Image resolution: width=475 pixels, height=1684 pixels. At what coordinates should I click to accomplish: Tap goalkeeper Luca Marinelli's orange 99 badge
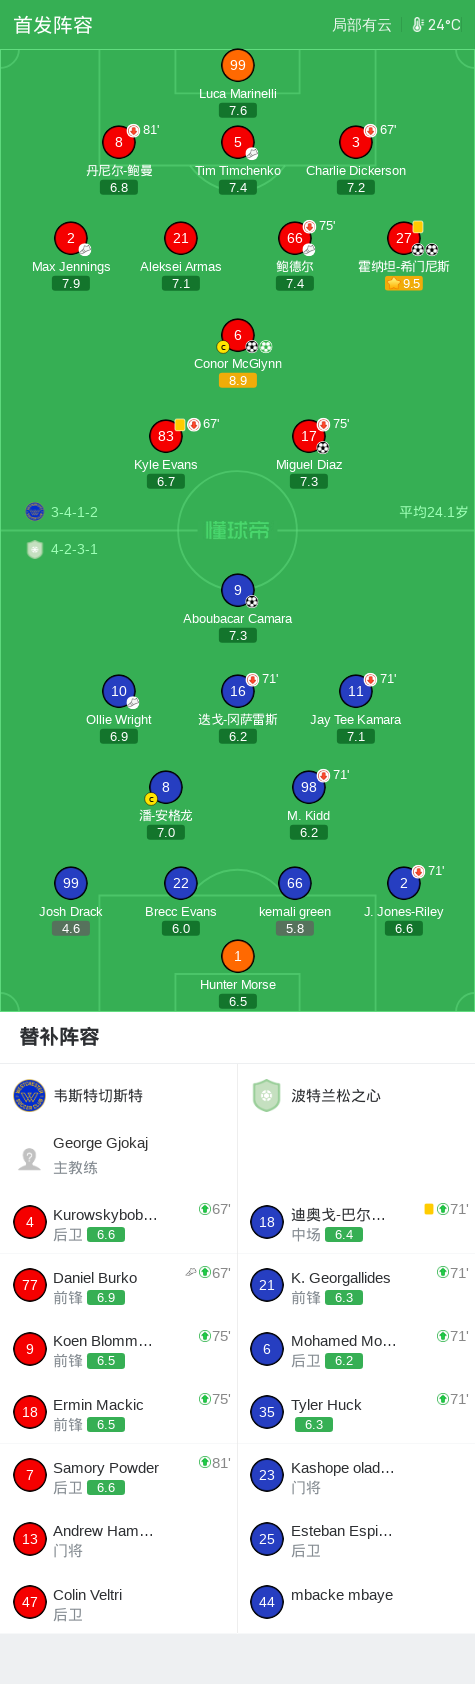point(238,65)
